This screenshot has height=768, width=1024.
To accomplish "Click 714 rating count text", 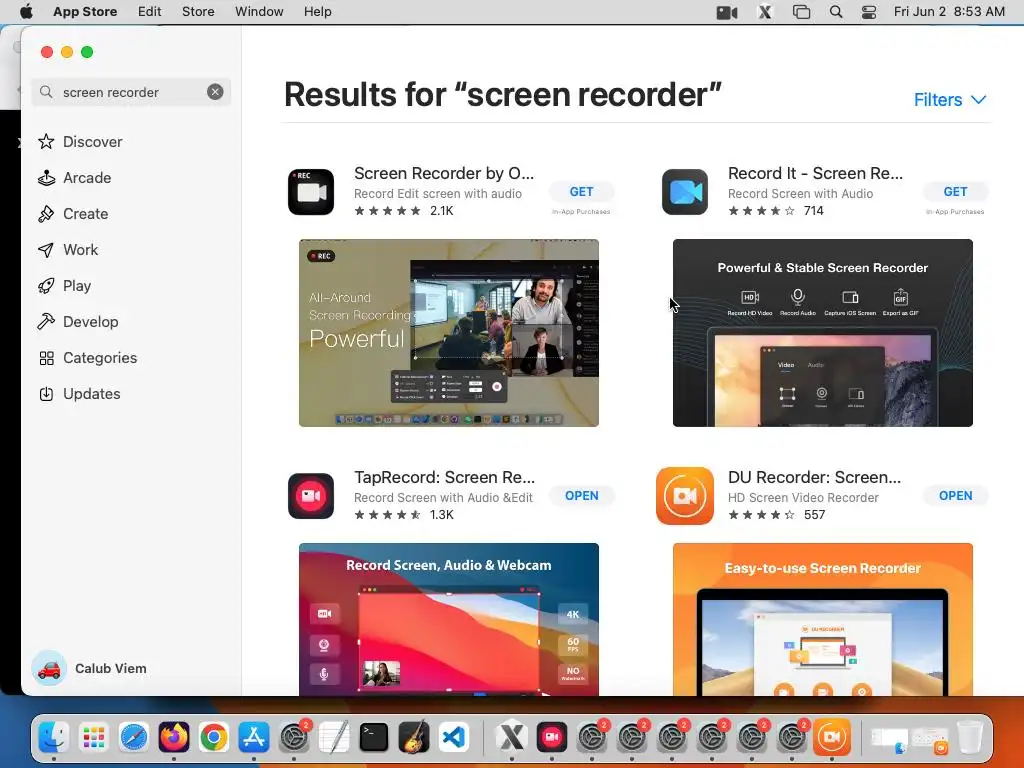I will [814, 211].
